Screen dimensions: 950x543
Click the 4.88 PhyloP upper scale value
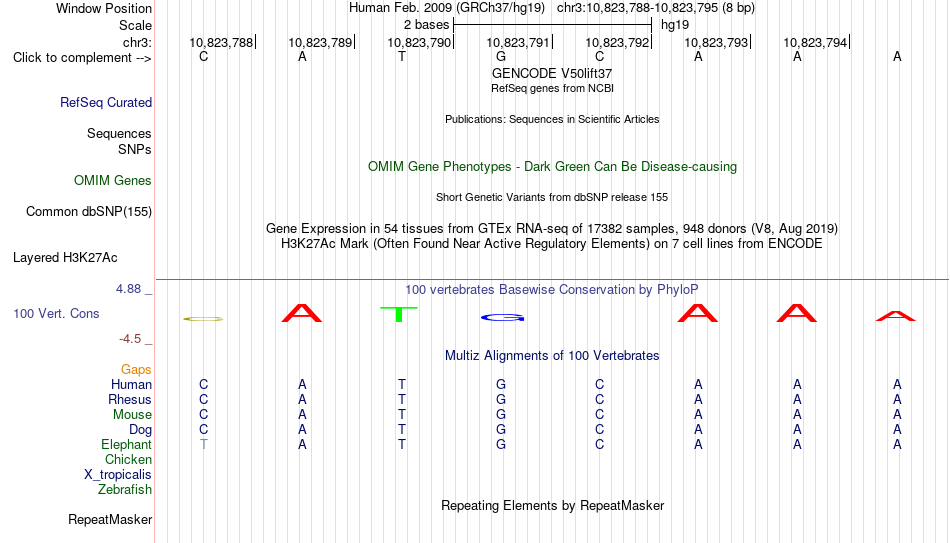128,289
